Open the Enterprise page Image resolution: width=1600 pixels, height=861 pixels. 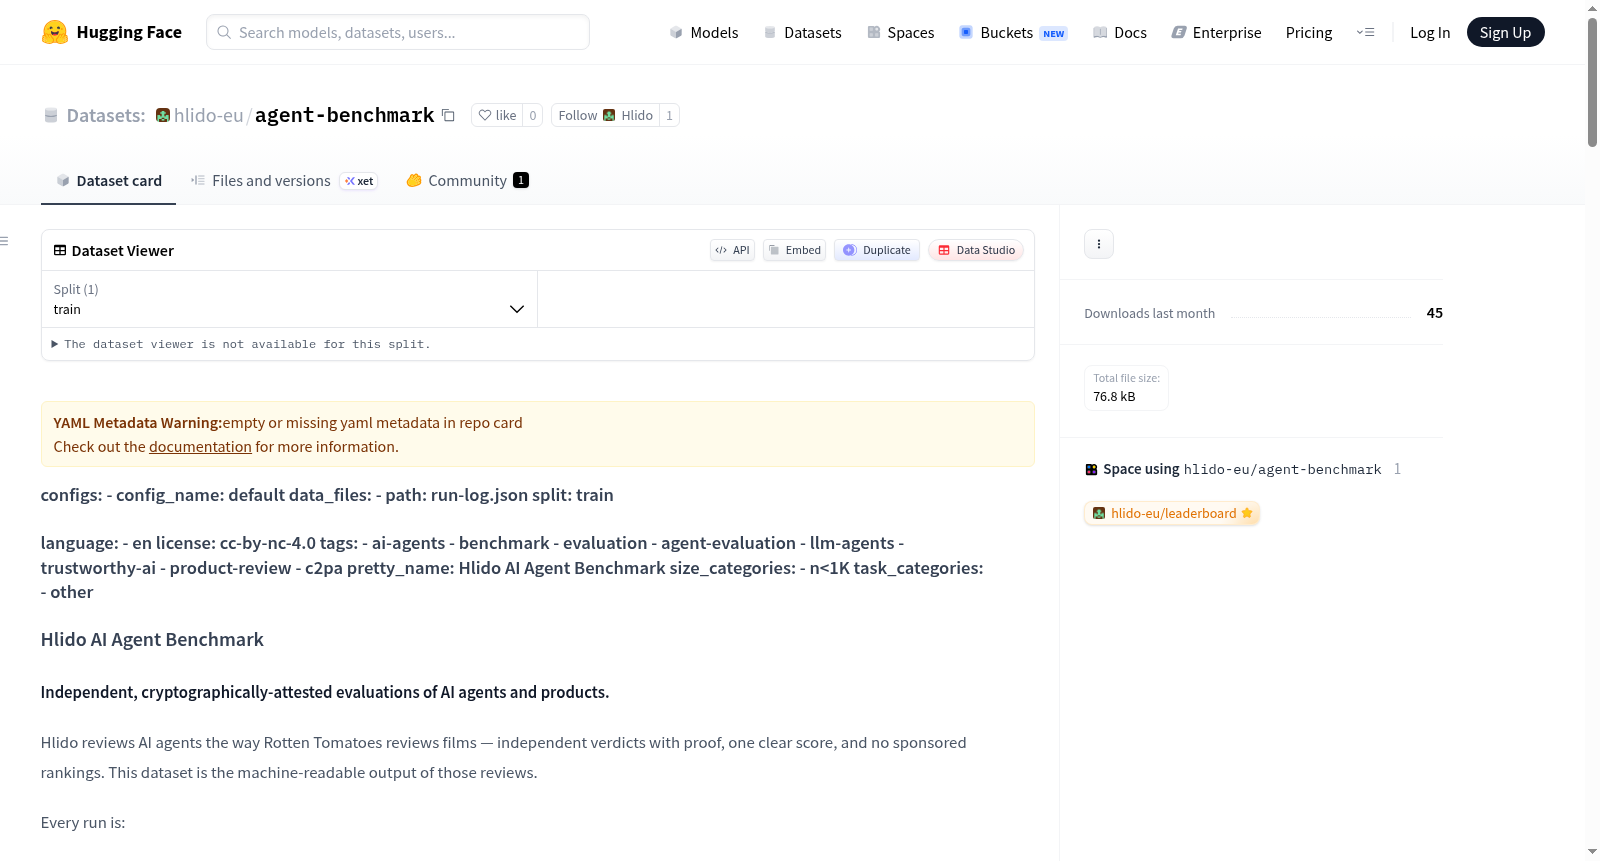point(1216,33)
